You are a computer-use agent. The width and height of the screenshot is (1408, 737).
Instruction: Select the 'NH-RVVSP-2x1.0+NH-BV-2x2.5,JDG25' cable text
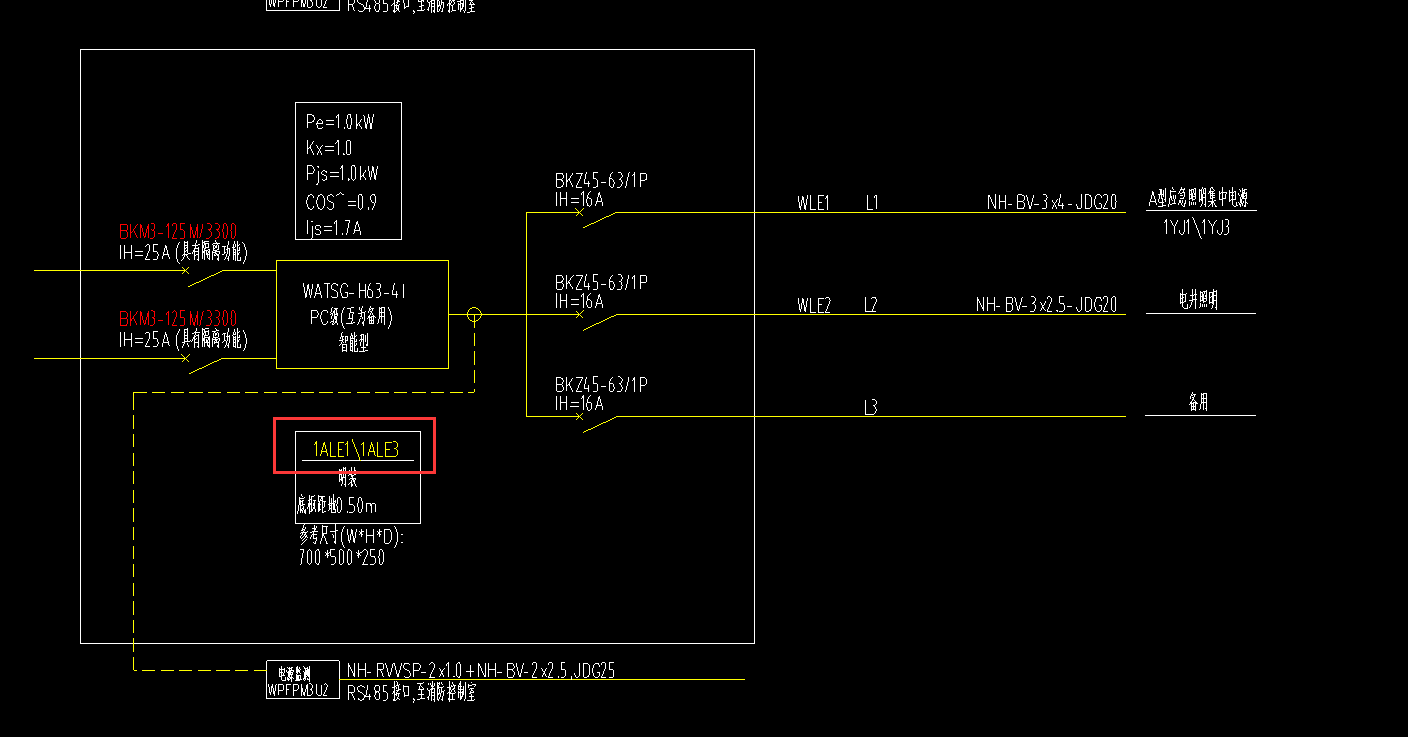[x=481, y=670]
